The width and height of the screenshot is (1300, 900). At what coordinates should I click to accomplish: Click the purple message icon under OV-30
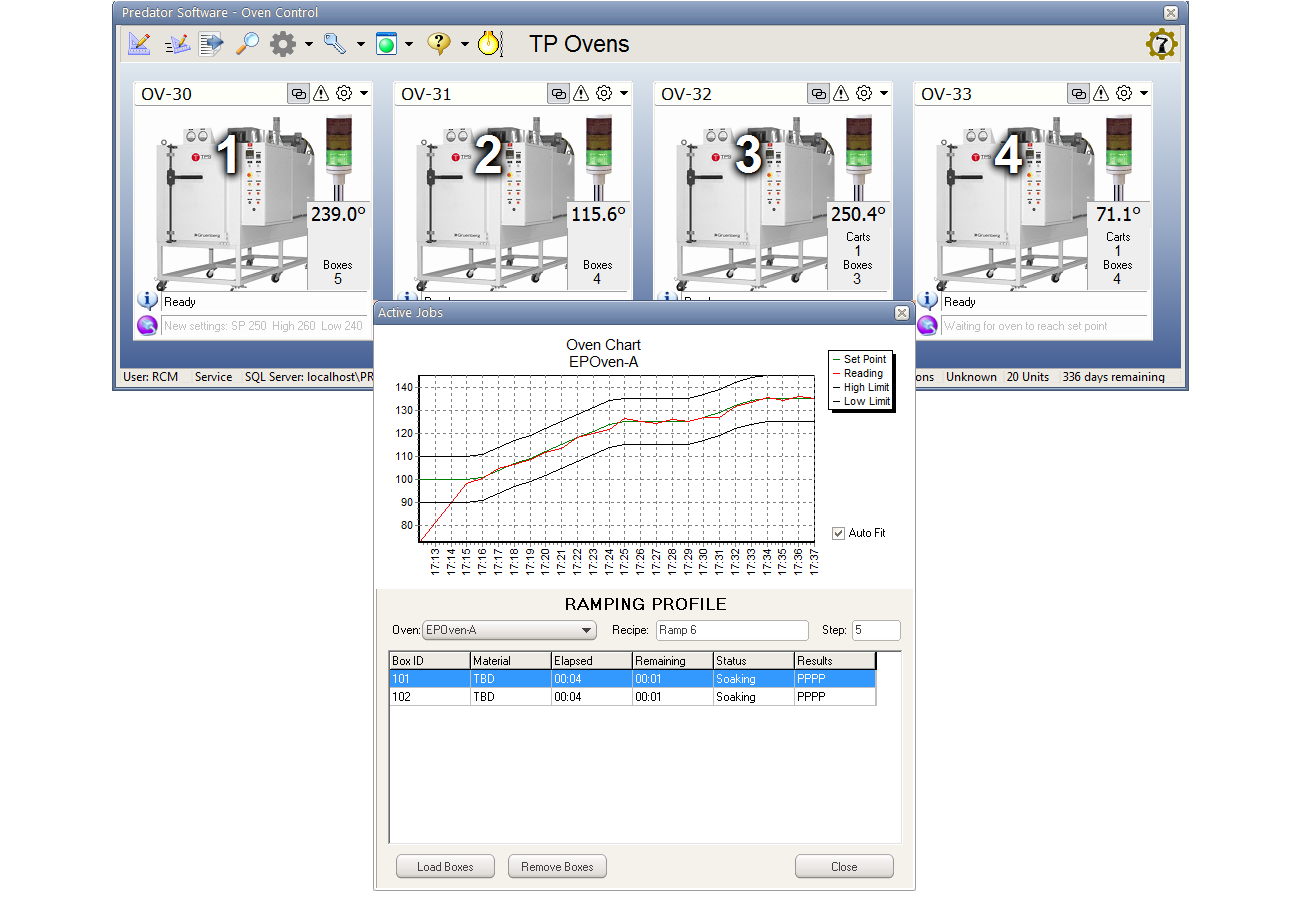coord(147,325)
